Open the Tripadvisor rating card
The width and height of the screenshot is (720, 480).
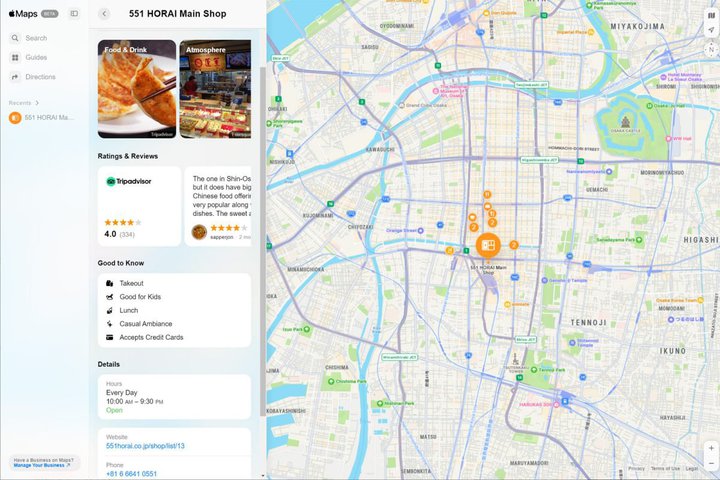[139, 206]
